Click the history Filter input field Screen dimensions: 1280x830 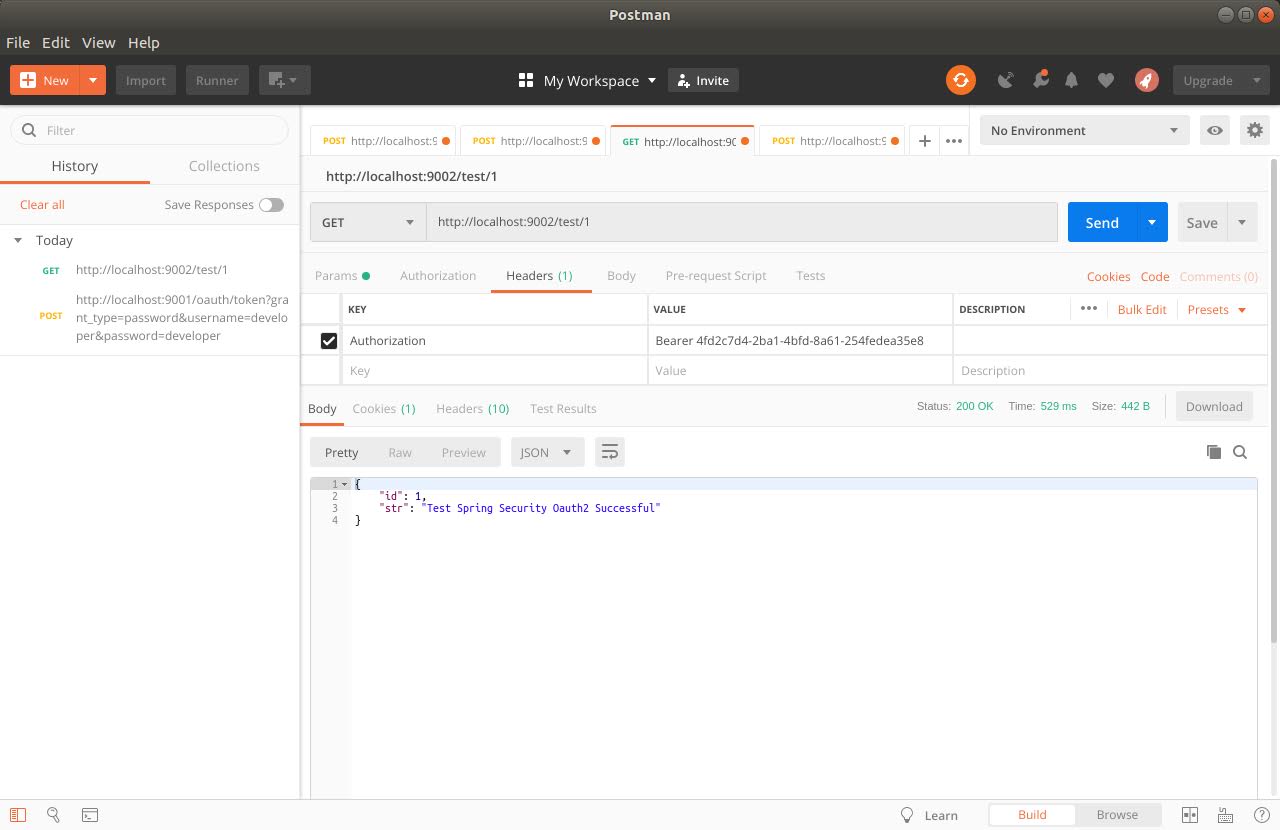(x=149, y=130)
